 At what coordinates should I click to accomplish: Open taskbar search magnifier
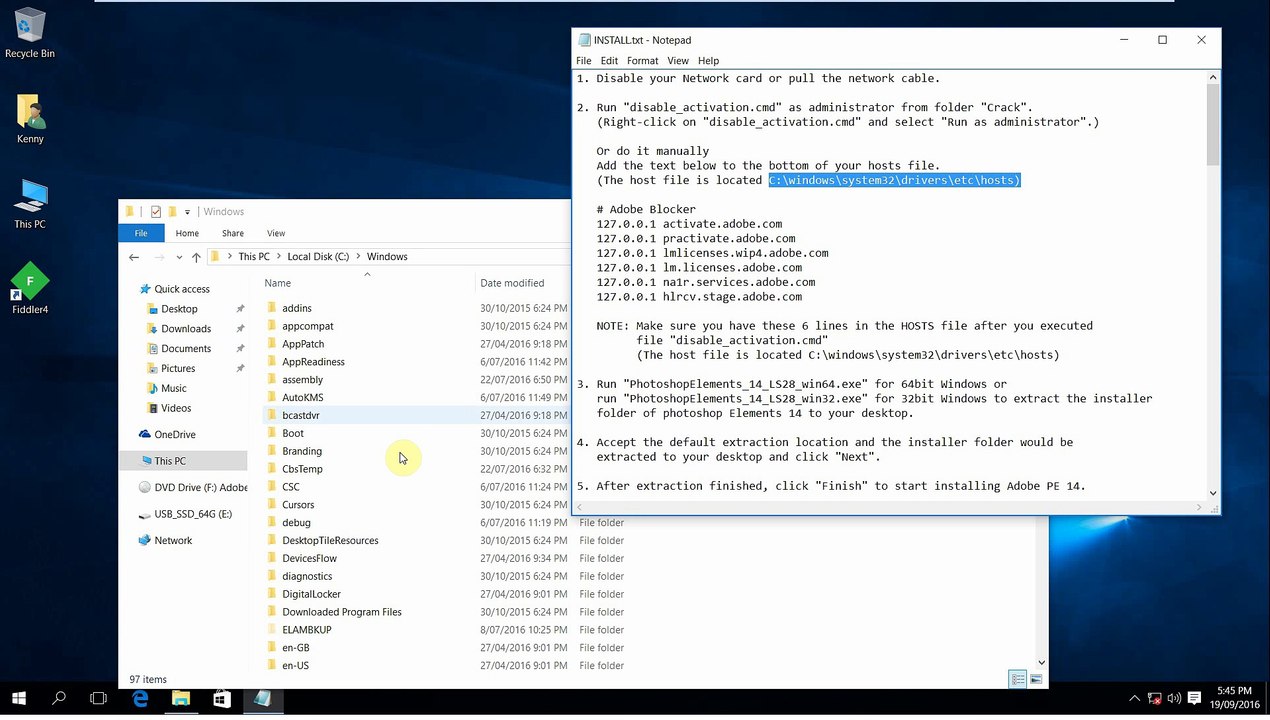pyautogui.click(x=59, y=699)
